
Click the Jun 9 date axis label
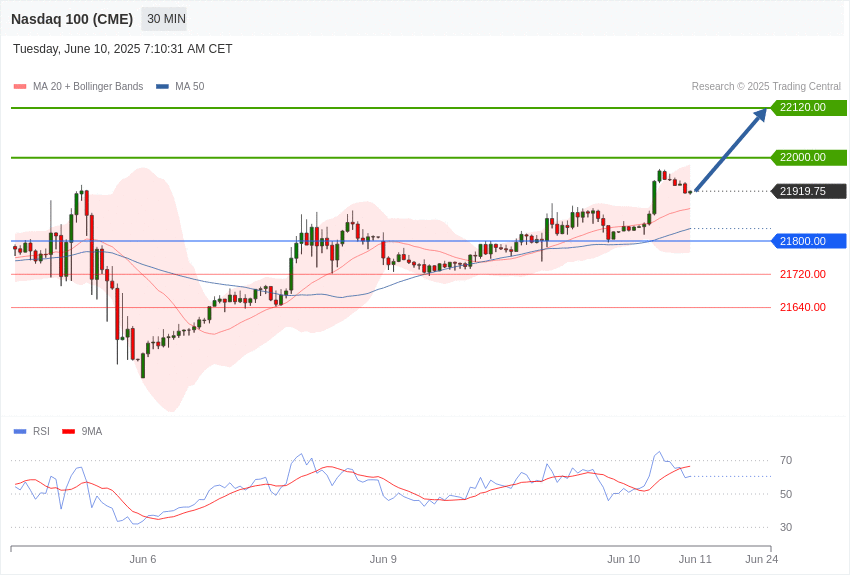click(383, 559)
